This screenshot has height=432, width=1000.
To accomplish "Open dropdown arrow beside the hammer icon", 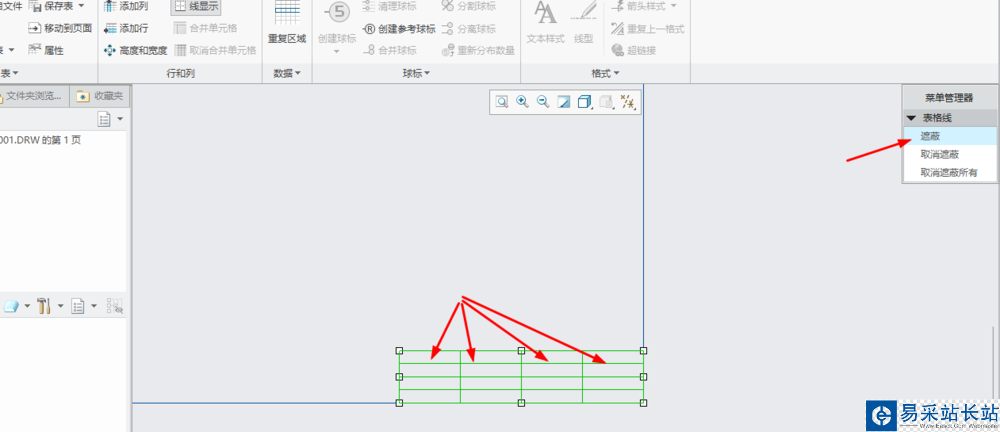I will (61, 306).
